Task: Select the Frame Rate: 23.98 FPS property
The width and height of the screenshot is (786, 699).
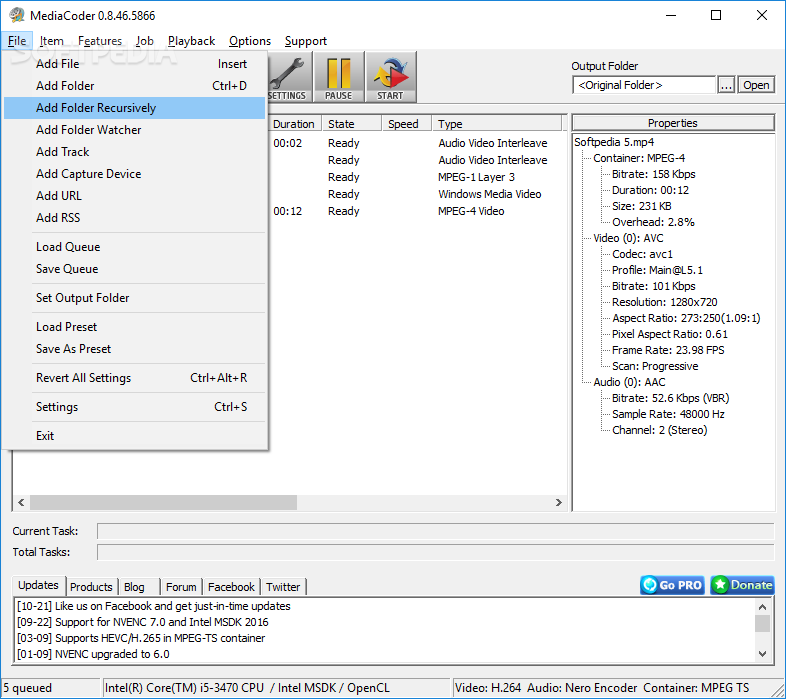Action: (x=668, y=351)
